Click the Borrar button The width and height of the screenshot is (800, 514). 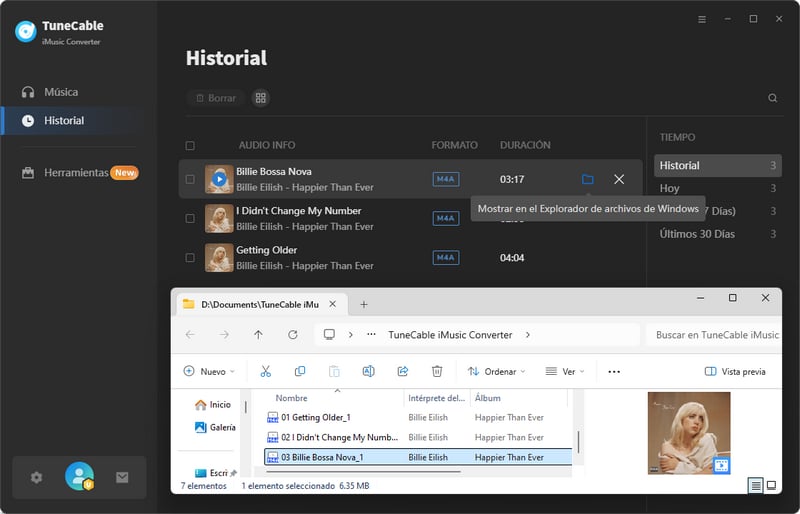coord(215,98)
